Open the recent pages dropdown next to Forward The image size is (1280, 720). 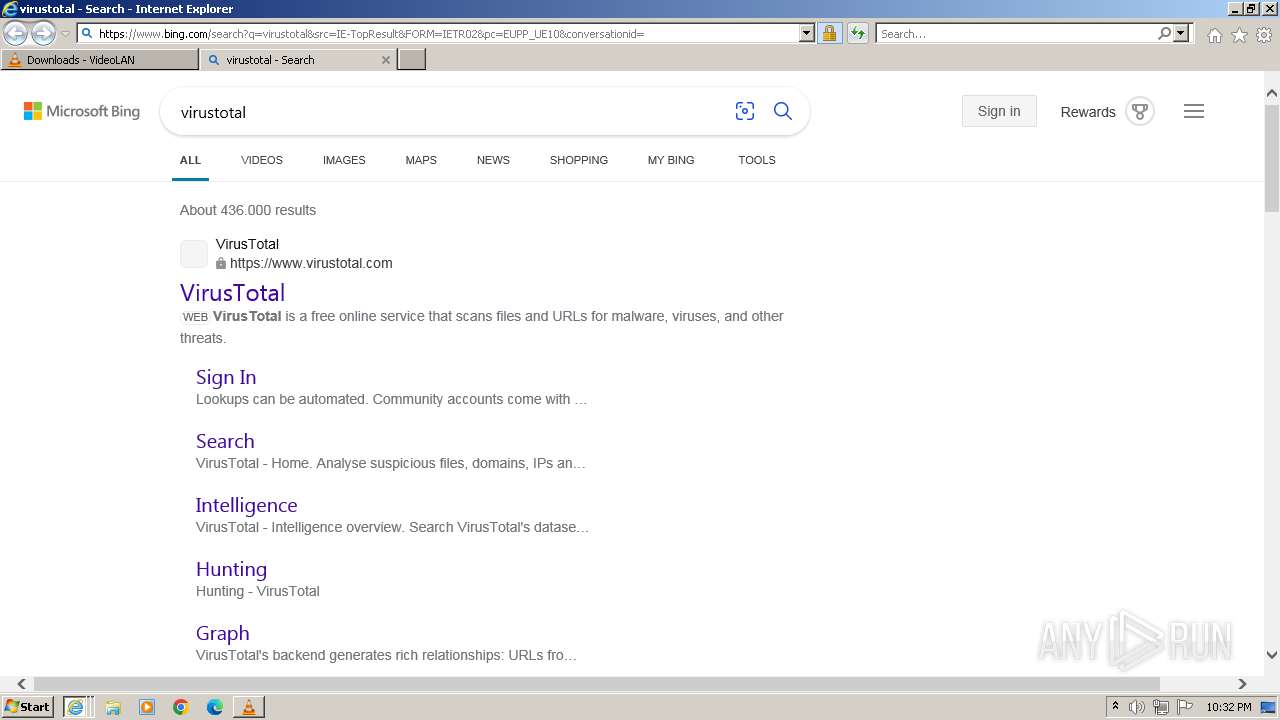tap(65, 34)
